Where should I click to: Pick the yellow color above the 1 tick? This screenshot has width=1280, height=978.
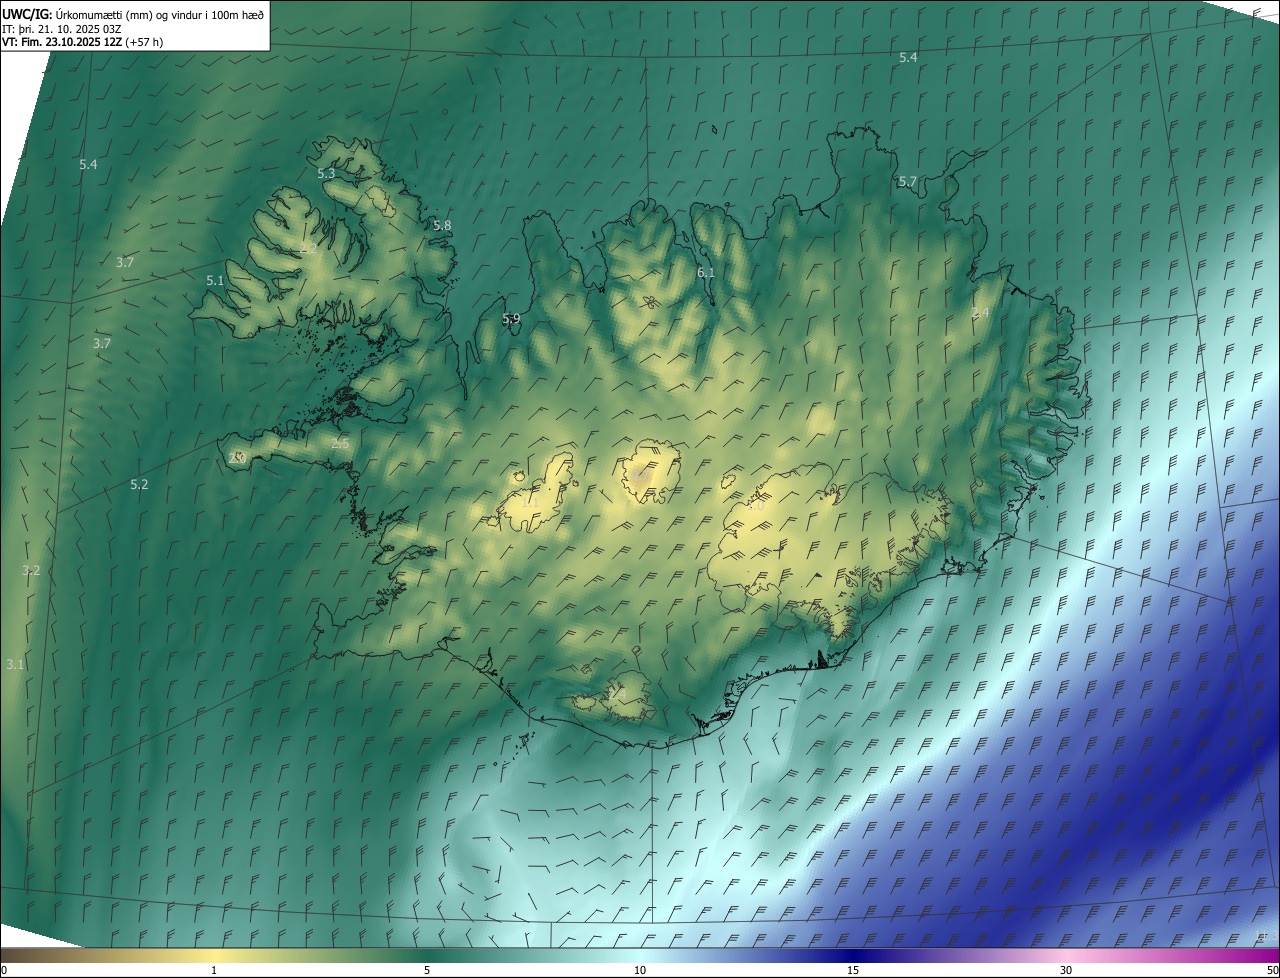tap(214, 955)
